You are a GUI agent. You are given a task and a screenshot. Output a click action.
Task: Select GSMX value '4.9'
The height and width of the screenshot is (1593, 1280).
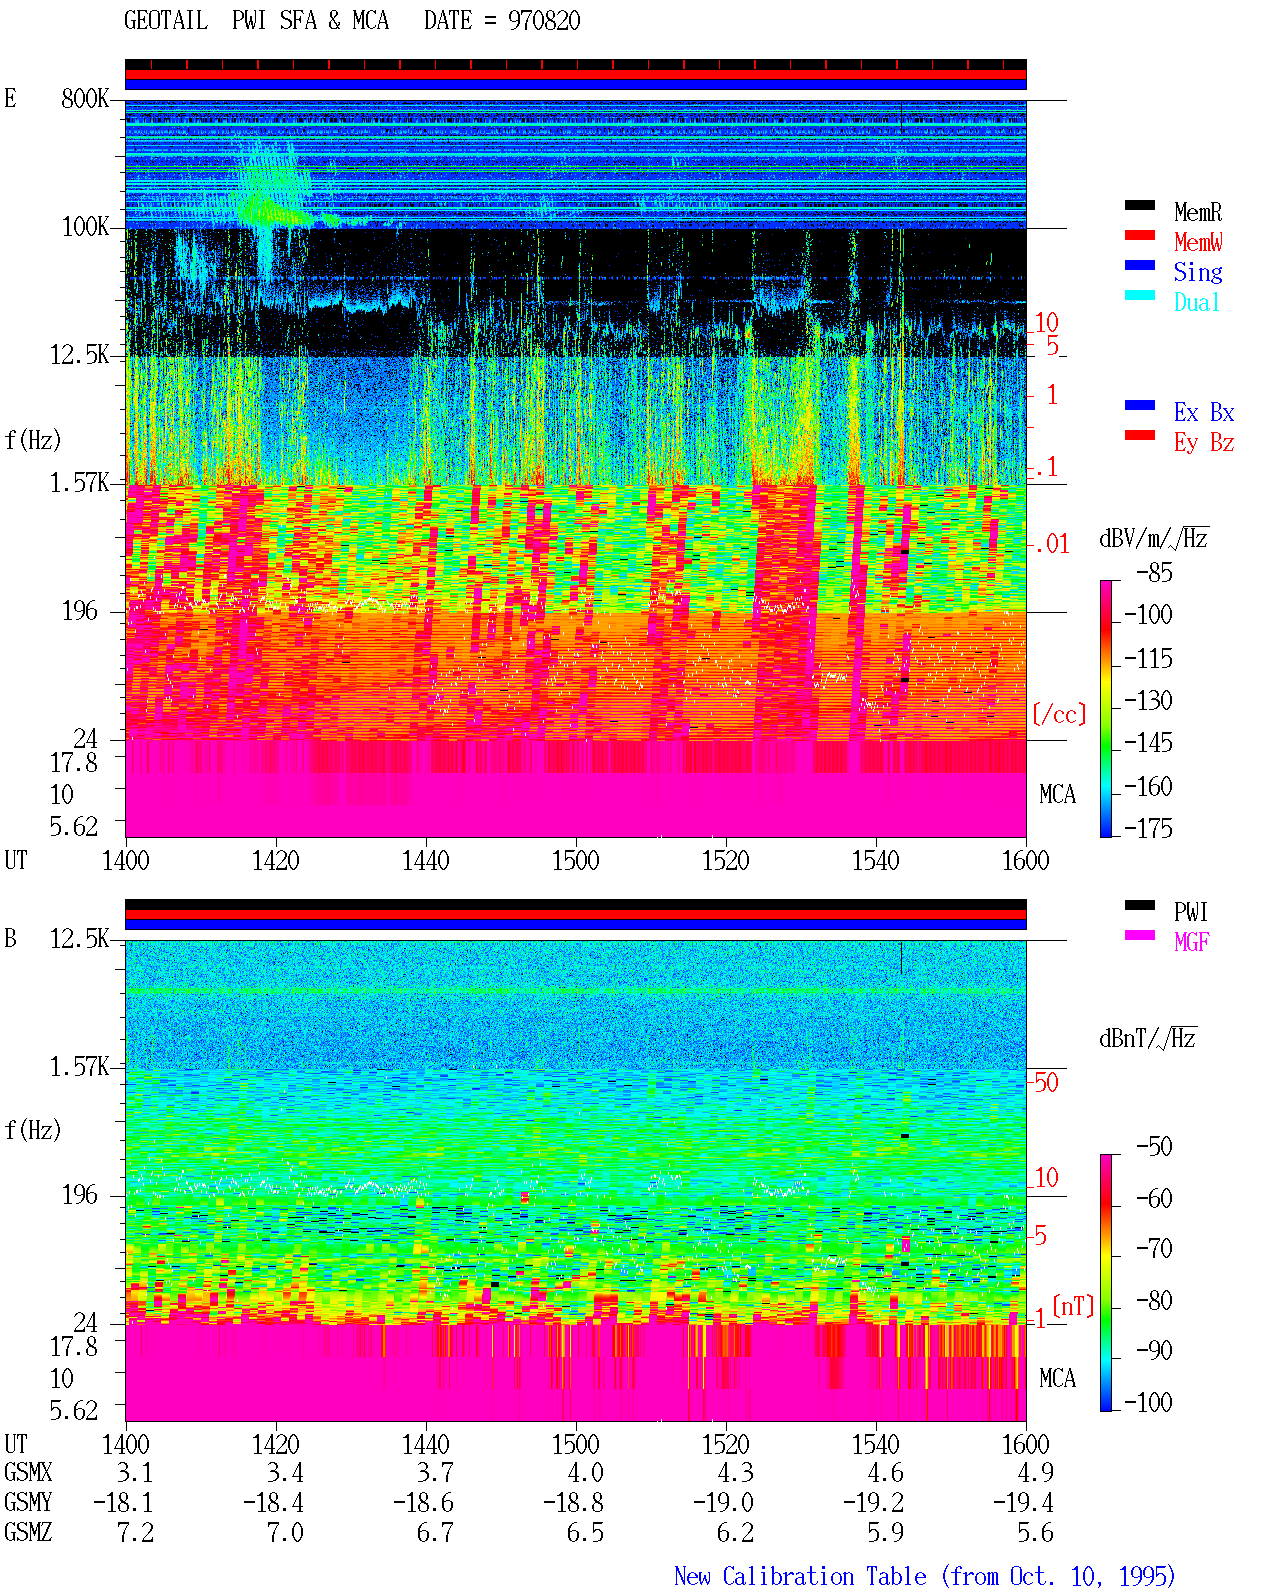[1035, 1473]
